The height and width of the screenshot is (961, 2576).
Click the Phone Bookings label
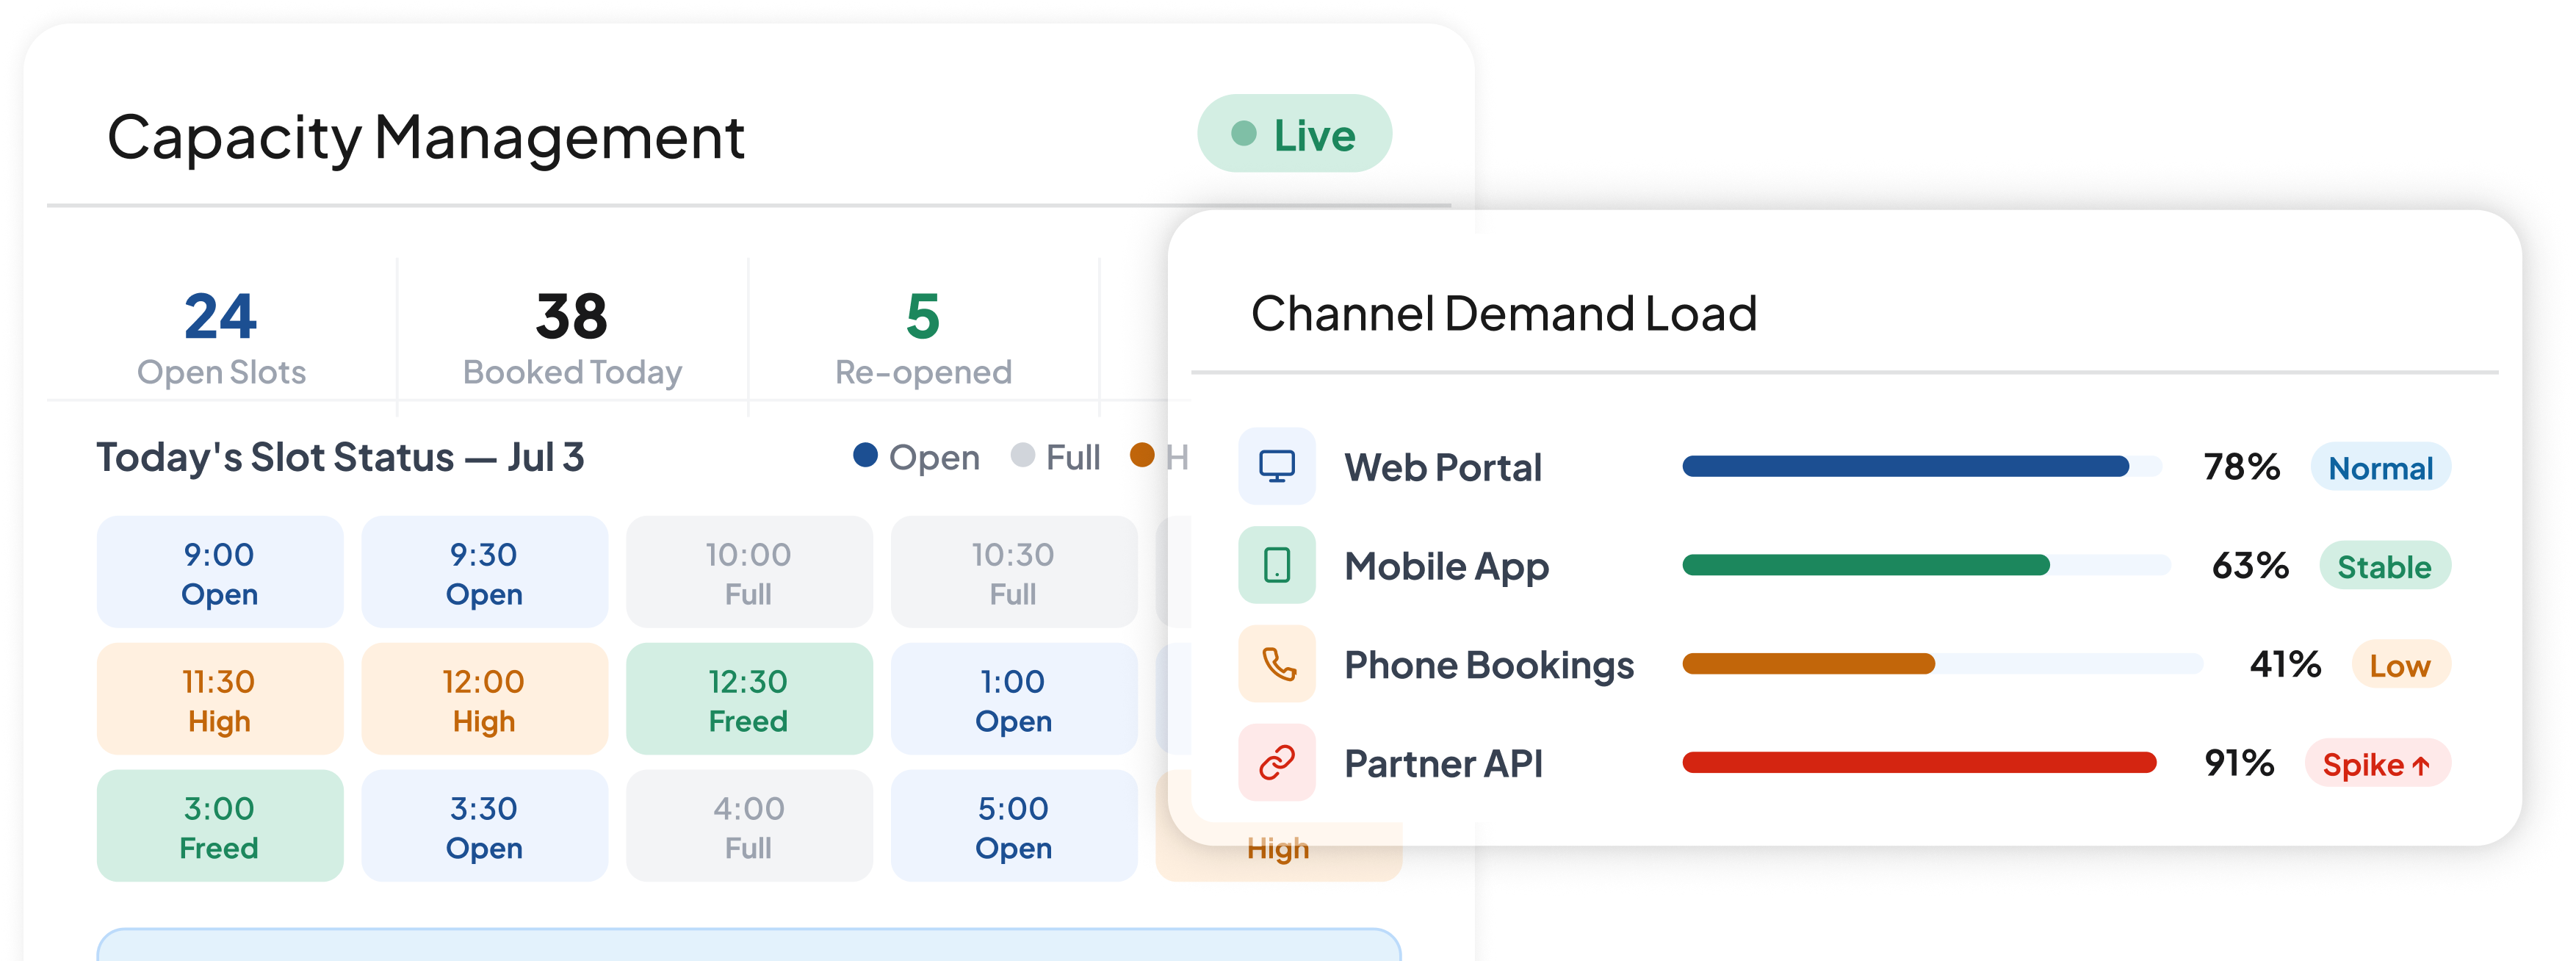click(1489, 666)
